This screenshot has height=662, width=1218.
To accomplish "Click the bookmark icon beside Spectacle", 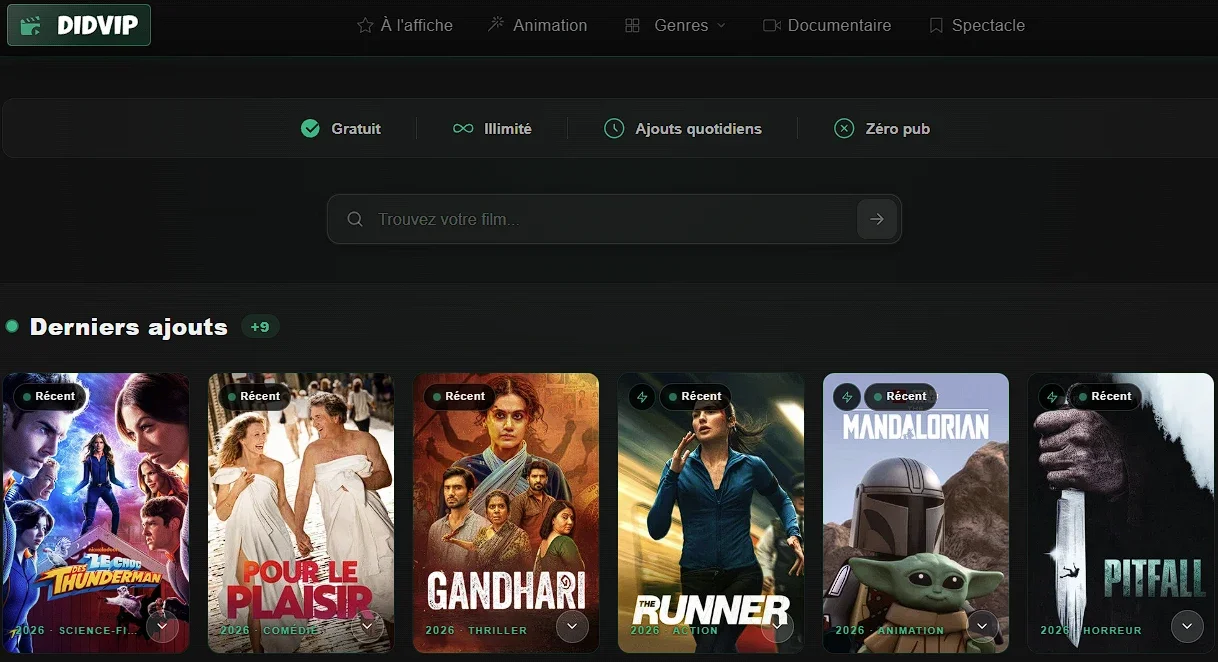I will click(x=936, y=25).
